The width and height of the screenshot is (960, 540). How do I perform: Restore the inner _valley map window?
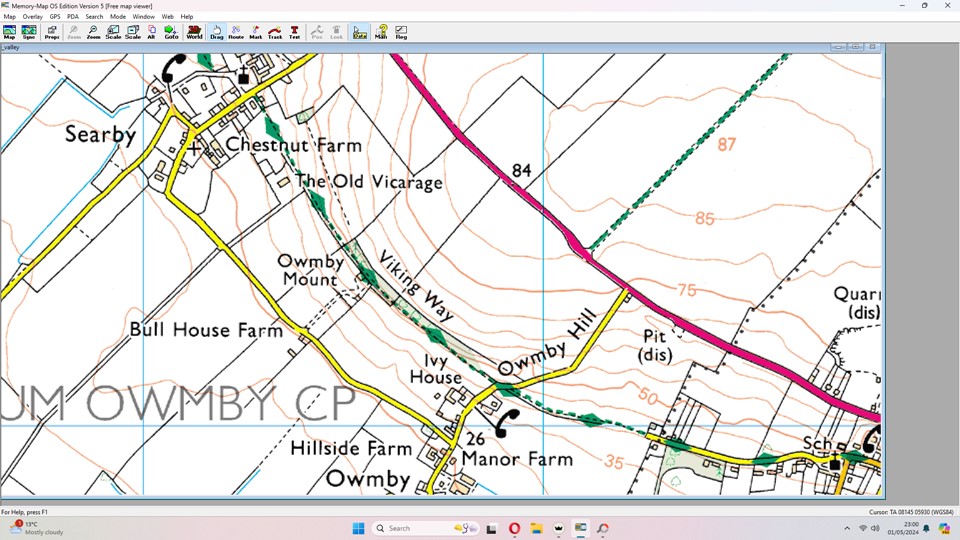(x=855, y=47)
